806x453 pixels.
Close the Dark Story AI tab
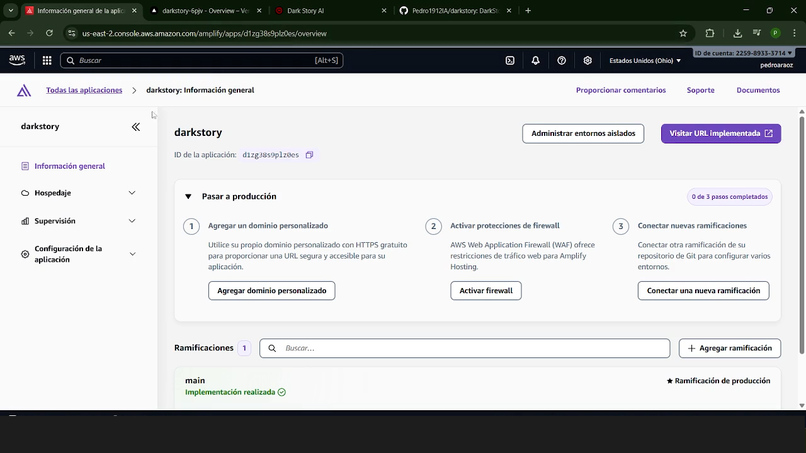pos(383,10)
